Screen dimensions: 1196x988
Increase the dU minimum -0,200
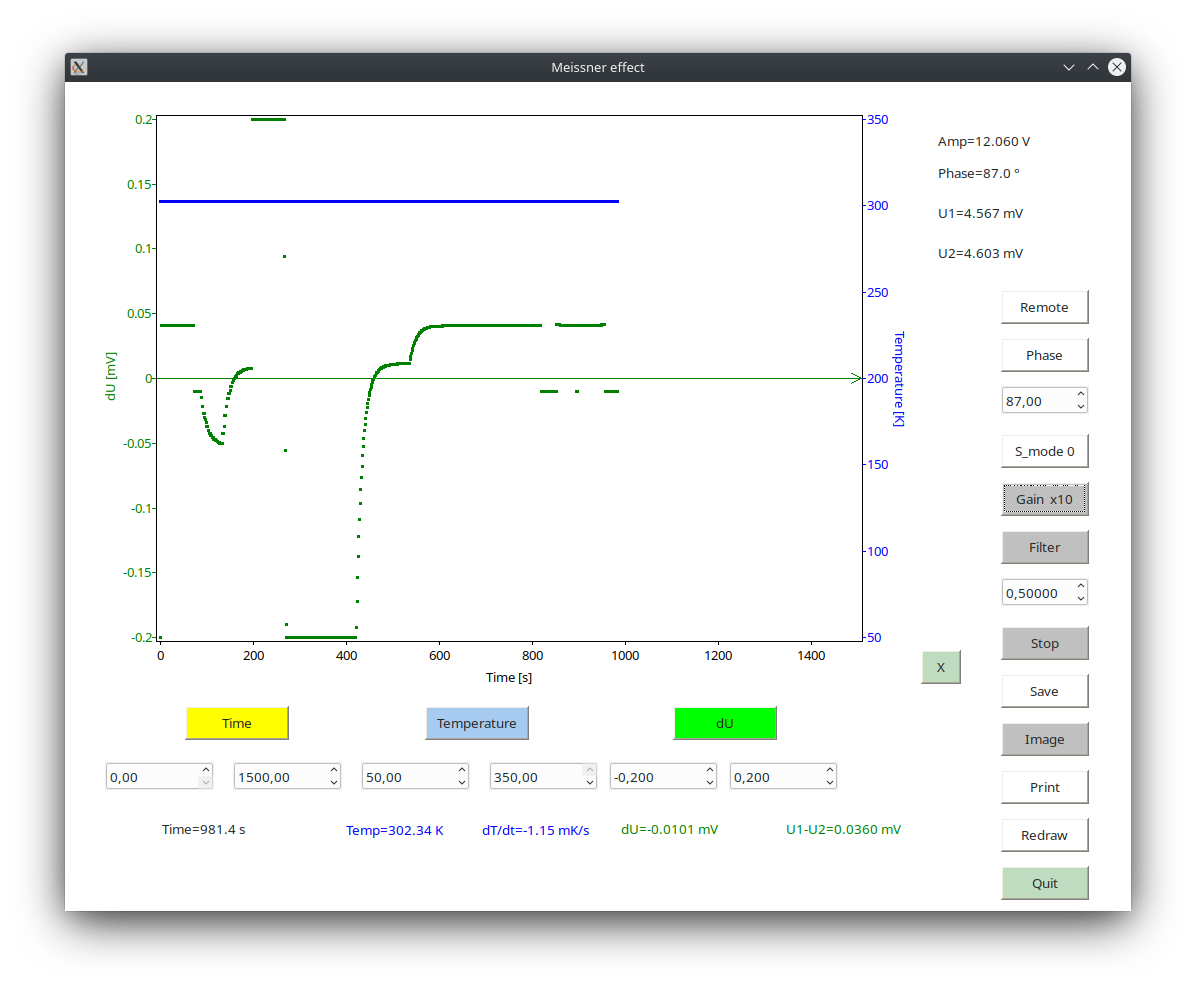[710, 771]
